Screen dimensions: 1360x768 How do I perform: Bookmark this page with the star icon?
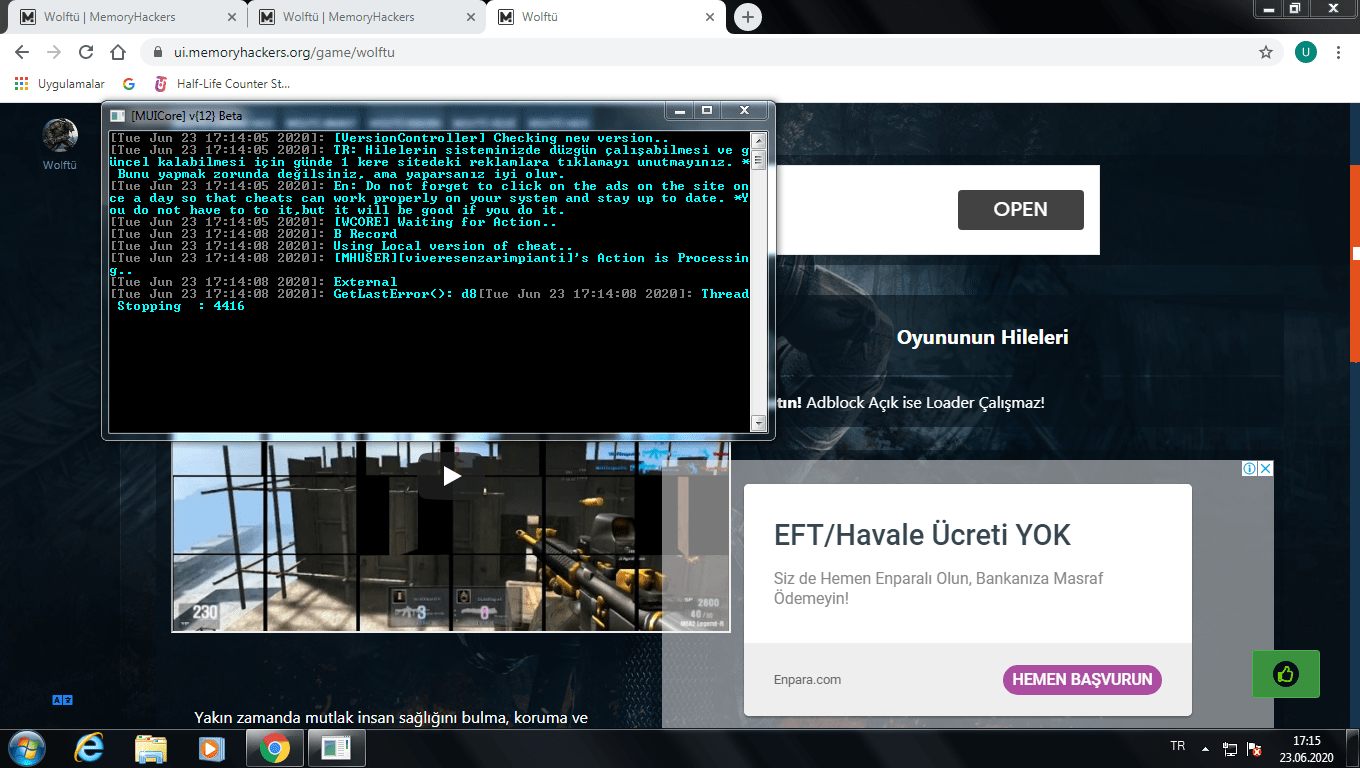pyautogui.click(x=1266, y=52)
